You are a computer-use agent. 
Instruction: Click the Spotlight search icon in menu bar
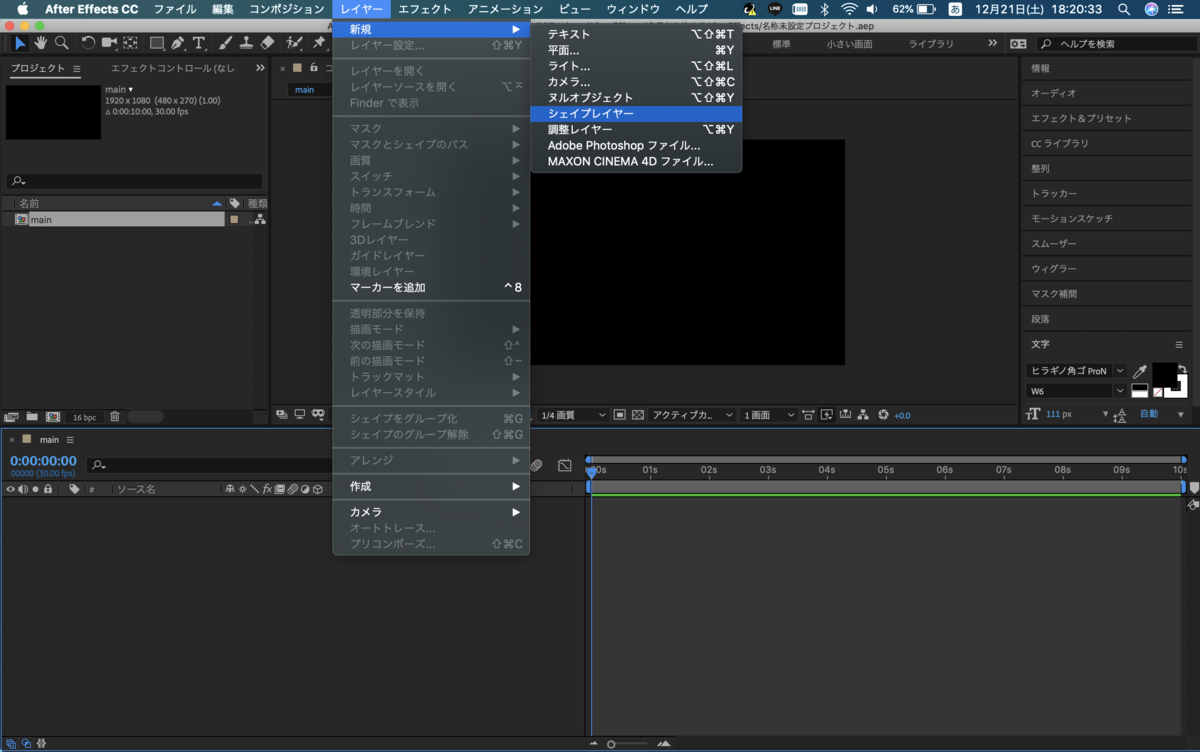click(1125, 9)
